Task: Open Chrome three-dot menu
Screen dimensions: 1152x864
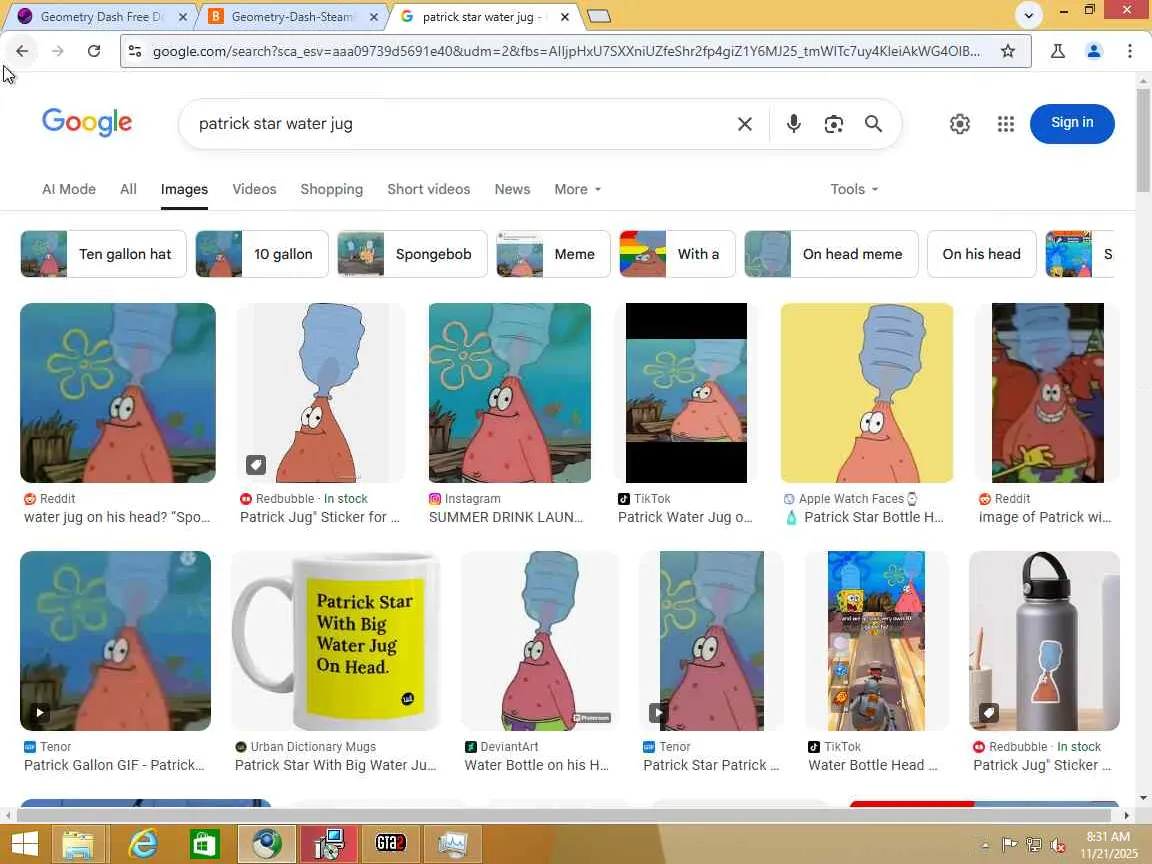Action: coord(1130,51)
